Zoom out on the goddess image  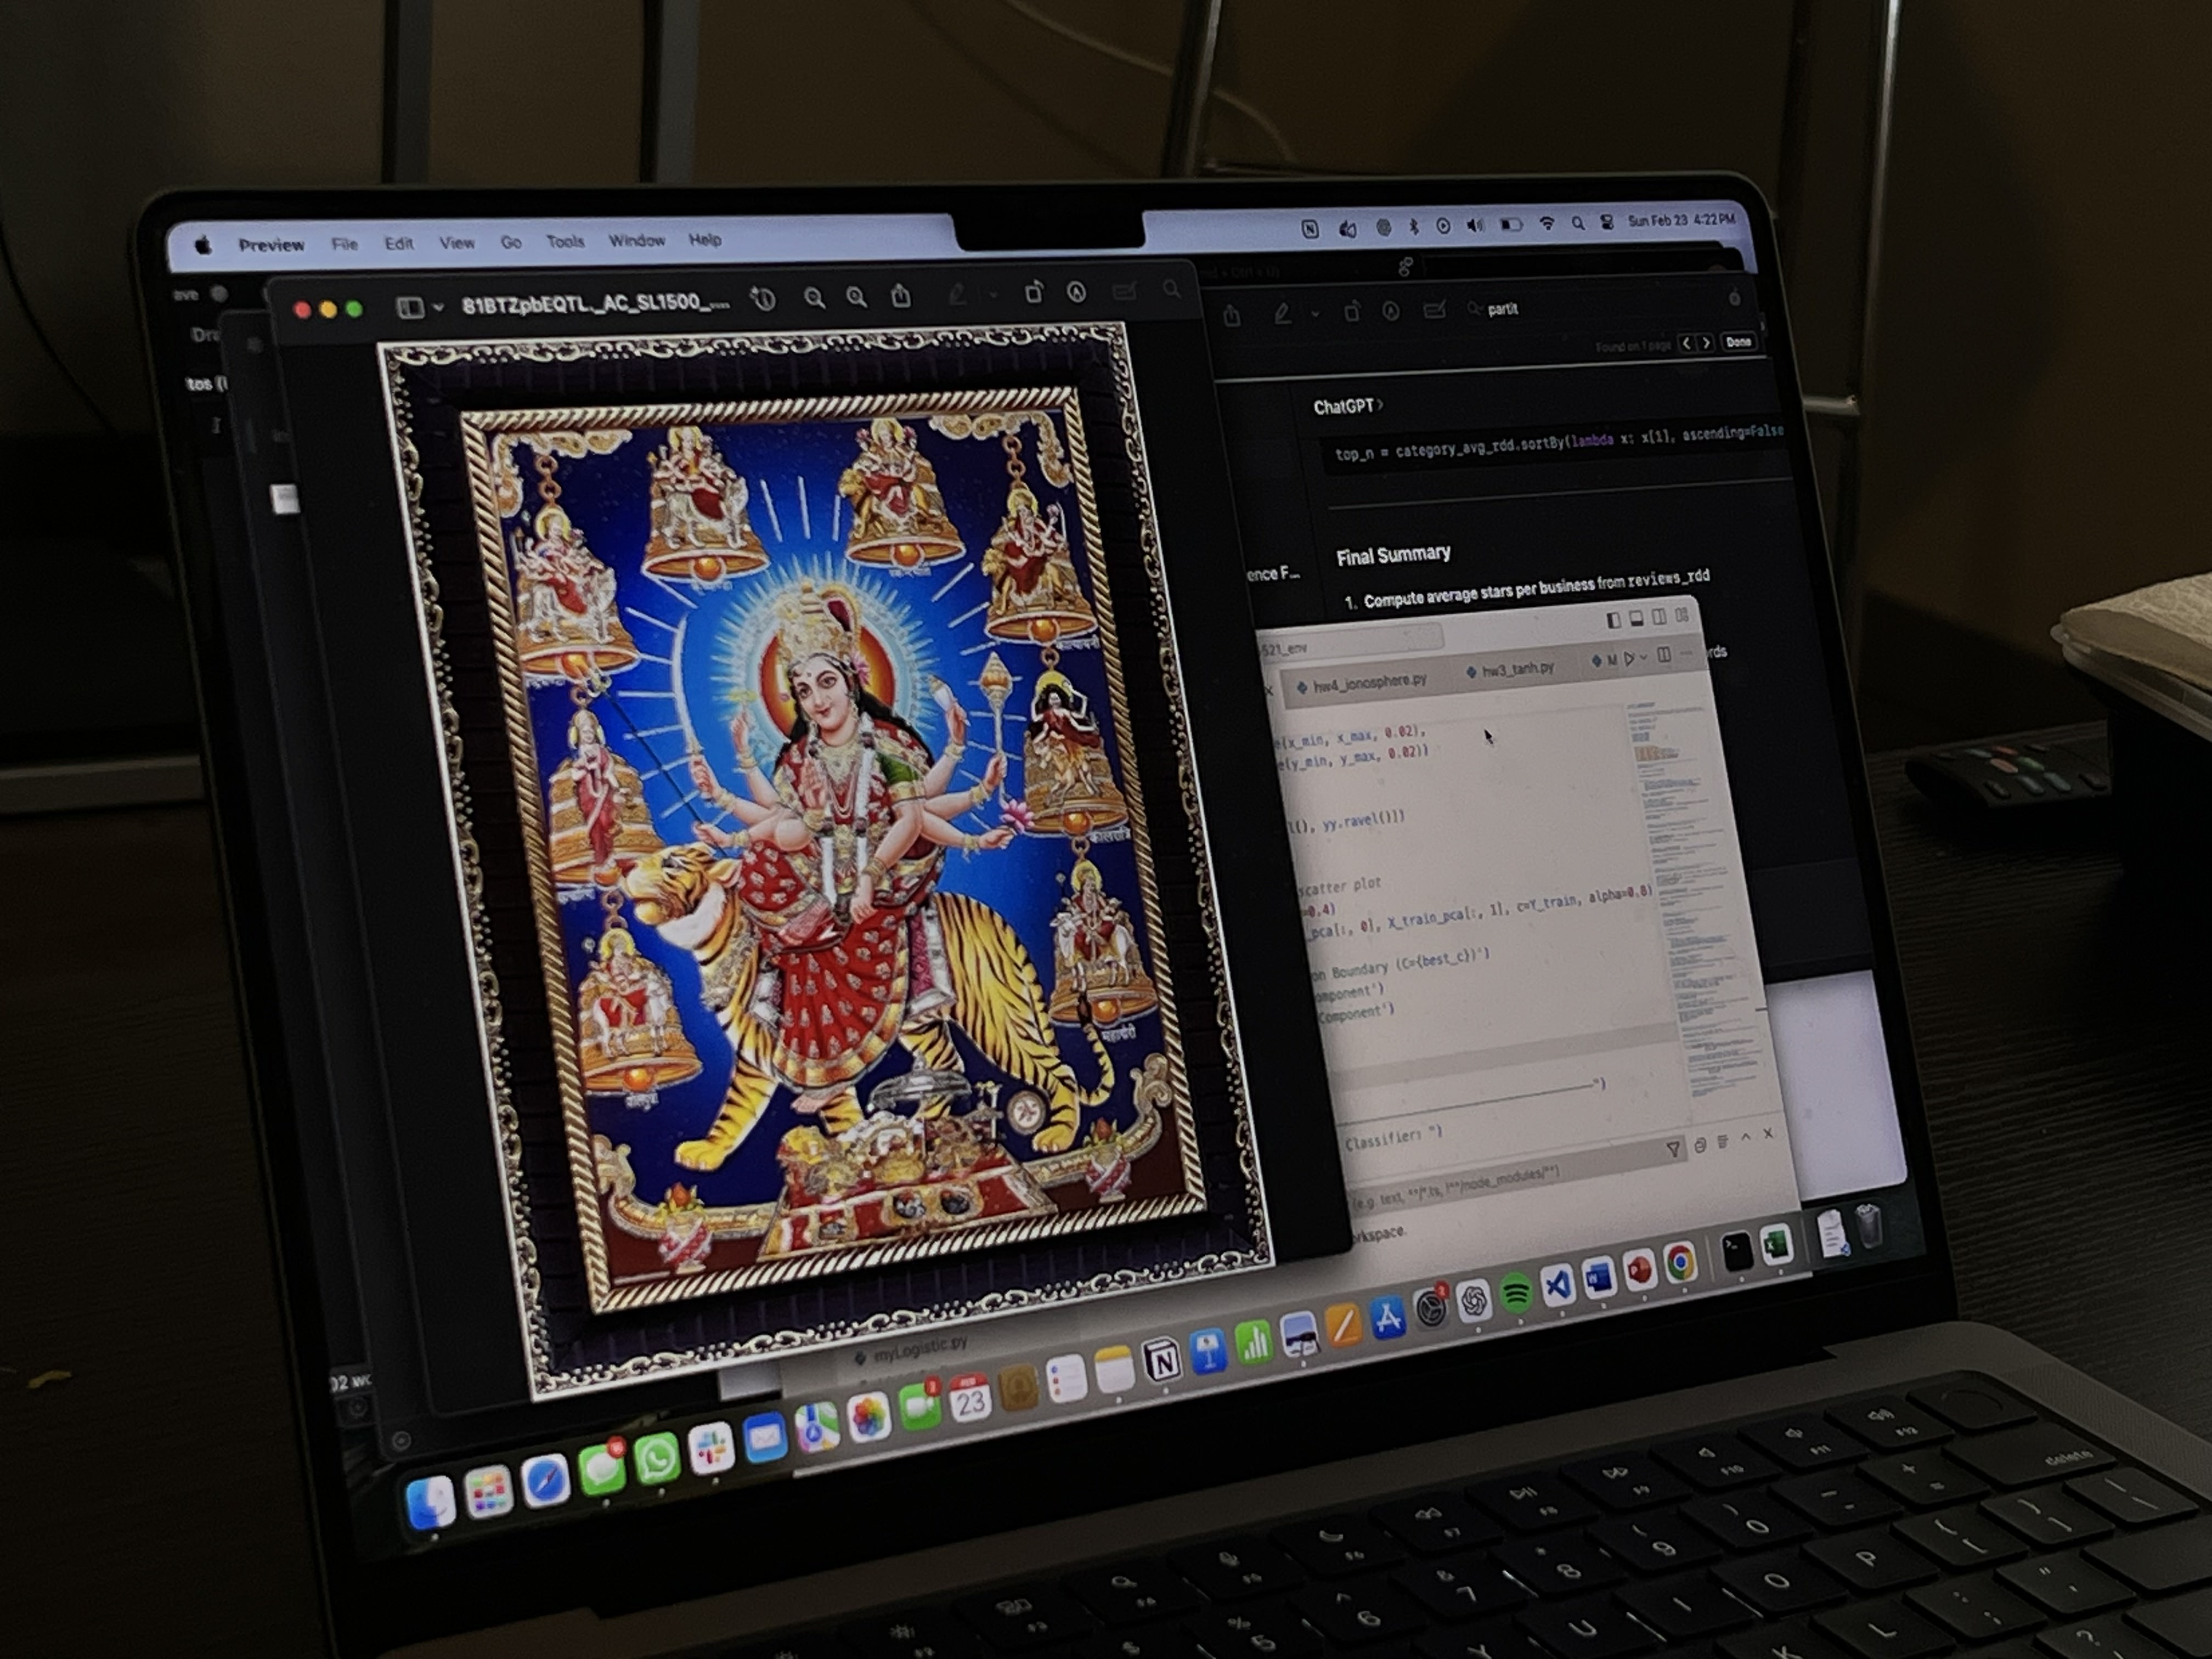click(815, 298)
